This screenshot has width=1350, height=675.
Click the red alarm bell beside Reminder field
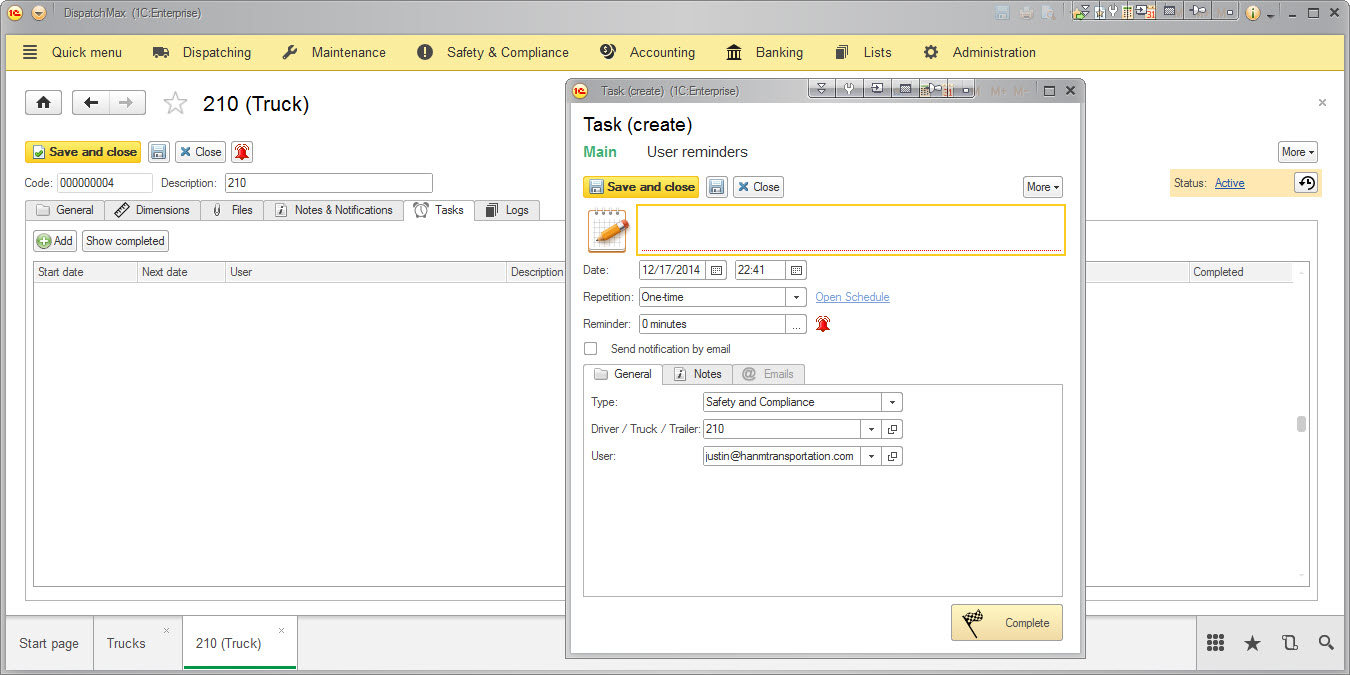click(x=823, y=324)
